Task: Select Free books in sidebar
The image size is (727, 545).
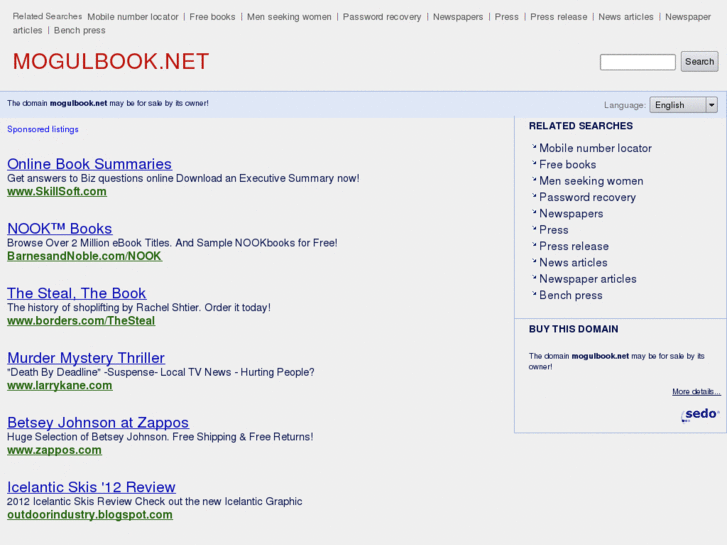Action: pos(568,165)
